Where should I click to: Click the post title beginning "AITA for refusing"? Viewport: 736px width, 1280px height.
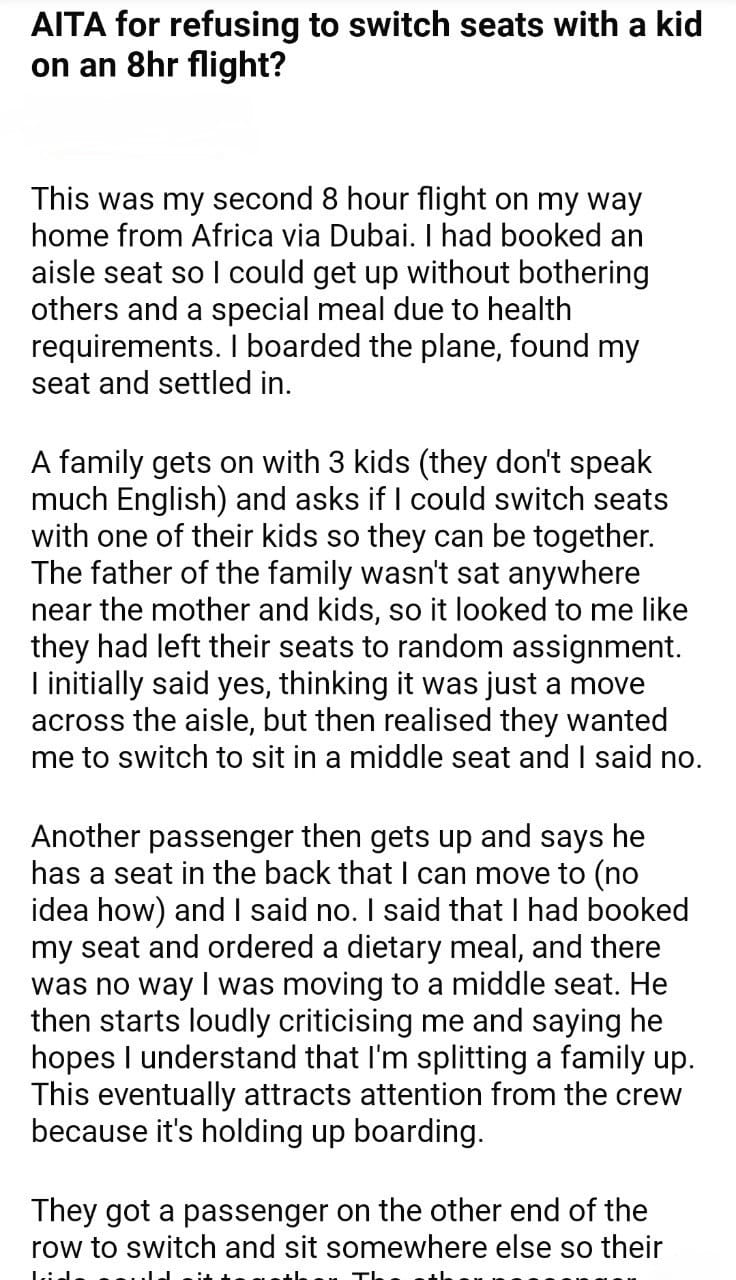click(x=367, y=44)
